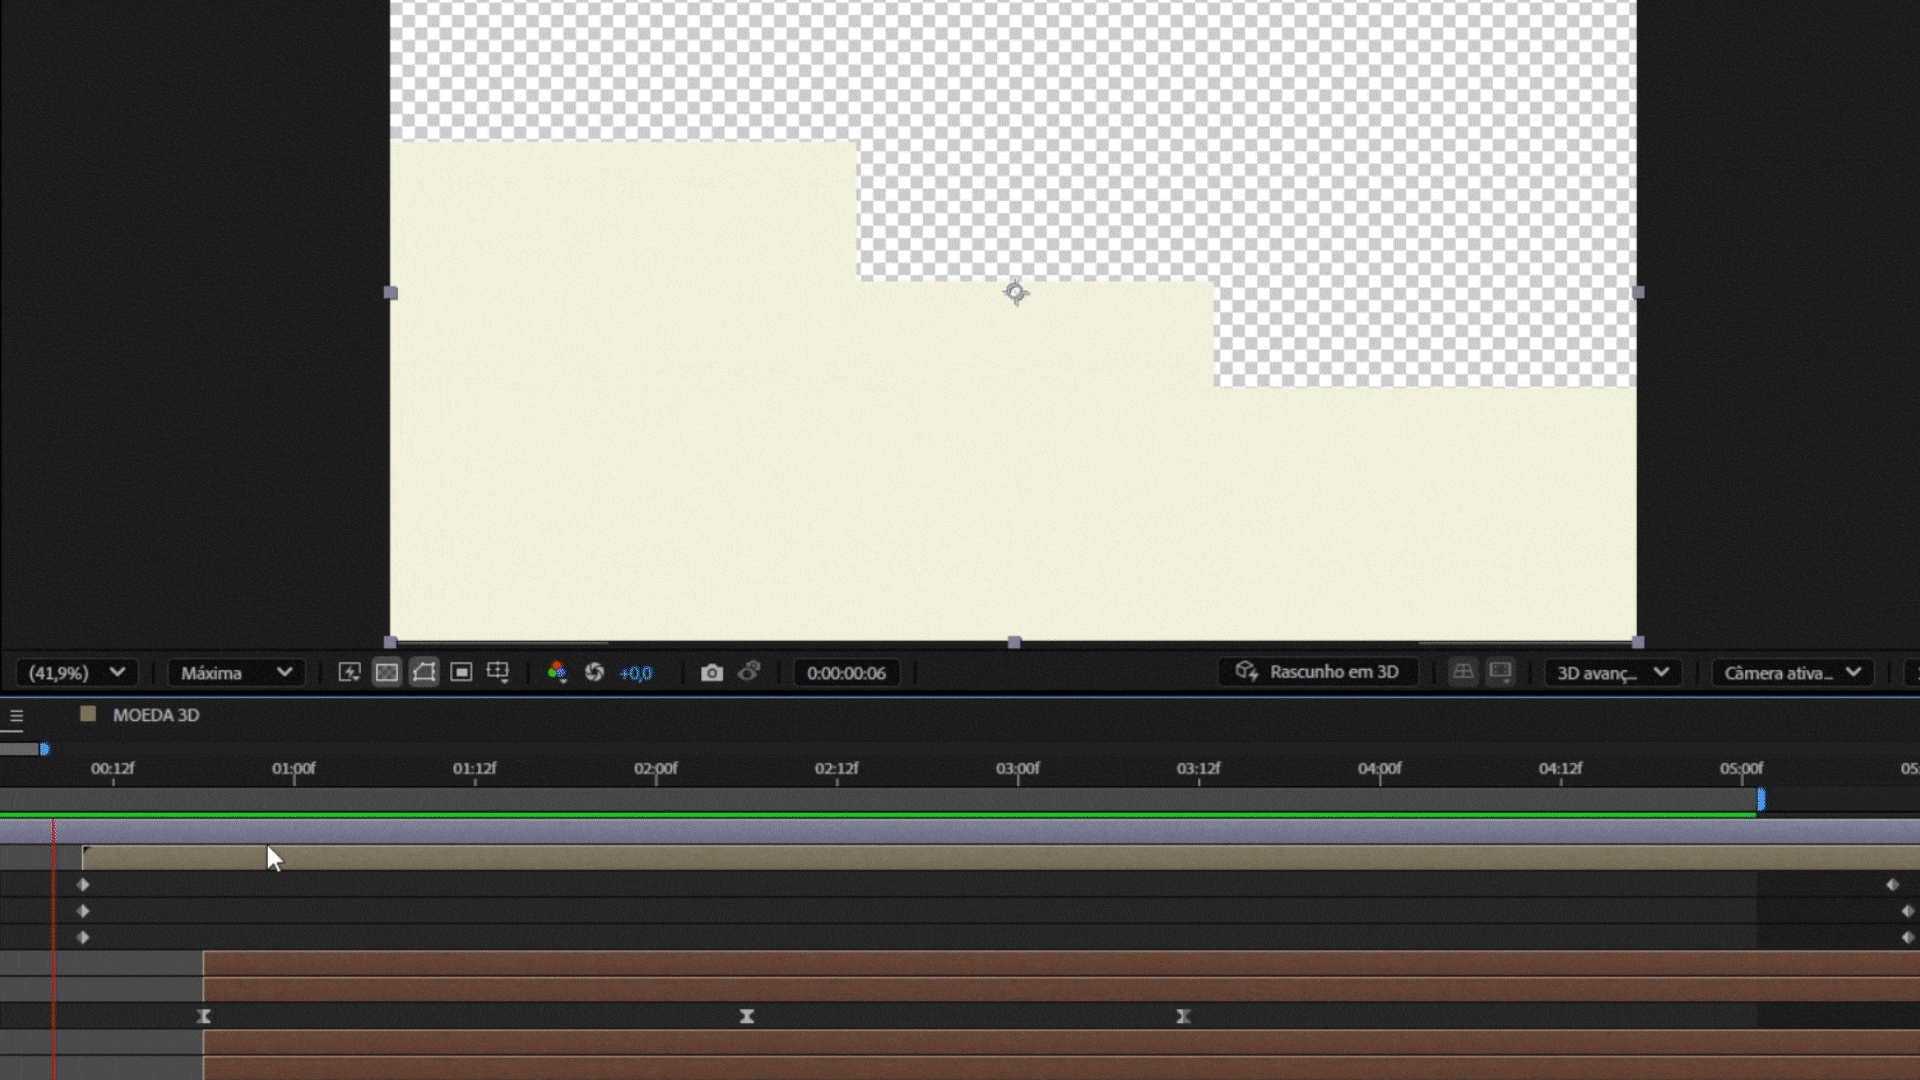Show last snapshot icon
Image resolution: width=1920 pixels, height=1080 pixels.
[749, 672]
